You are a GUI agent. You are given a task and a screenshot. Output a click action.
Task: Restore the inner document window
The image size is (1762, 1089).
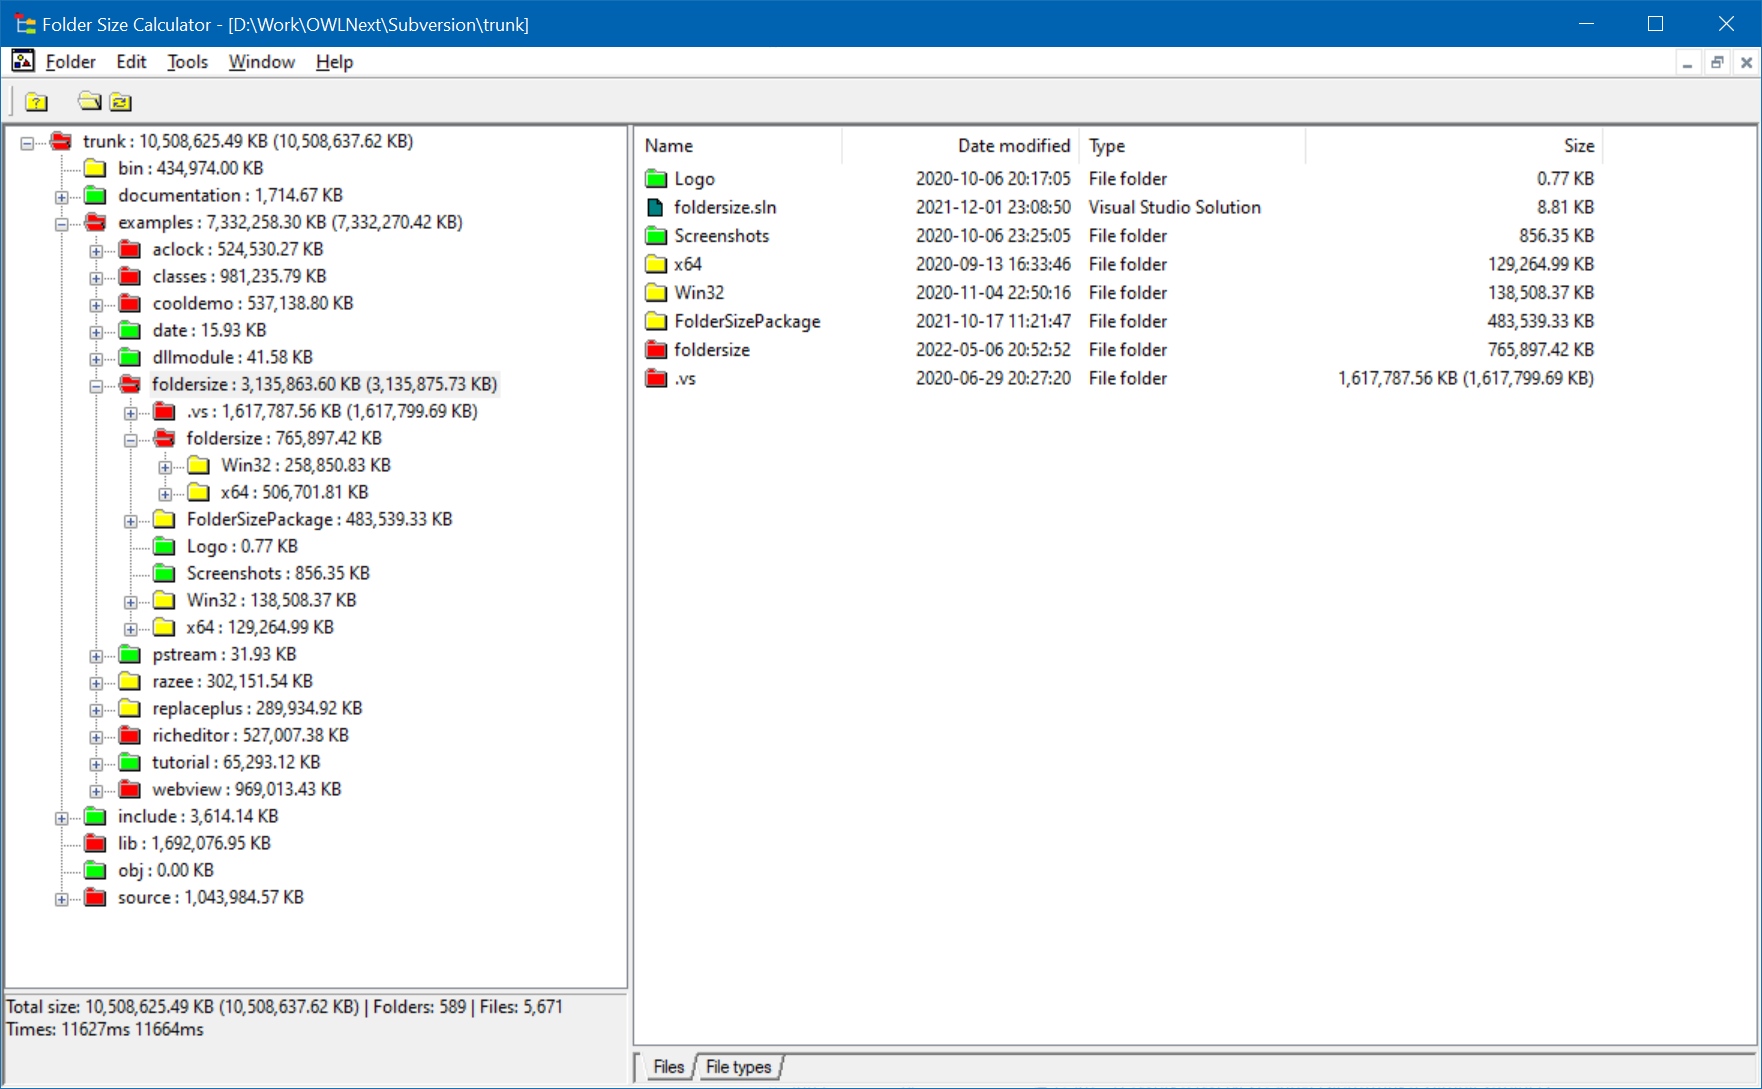click(x=1717, y=63)
